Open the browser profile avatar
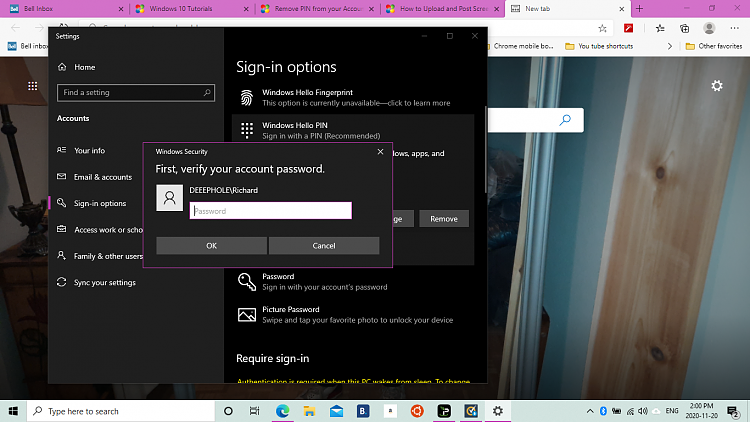Screen dimensions: 750x422 (709, 28)
